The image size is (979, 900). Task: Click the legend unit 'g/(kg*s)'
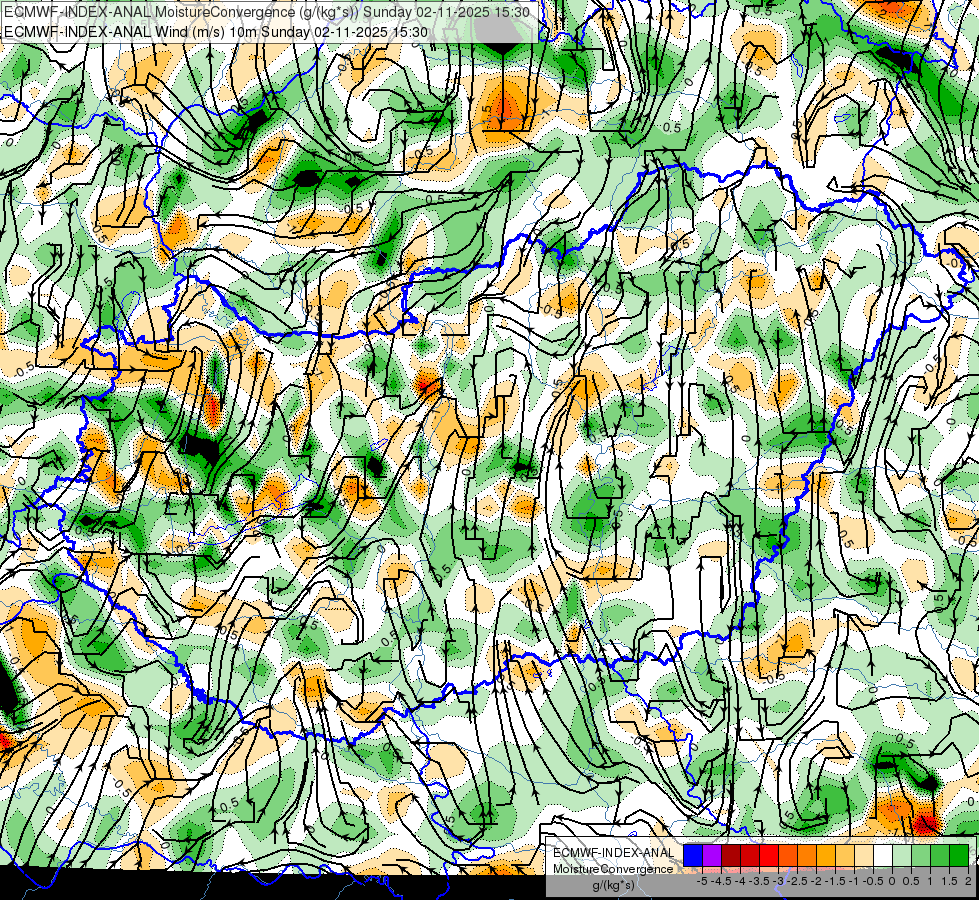613,886
